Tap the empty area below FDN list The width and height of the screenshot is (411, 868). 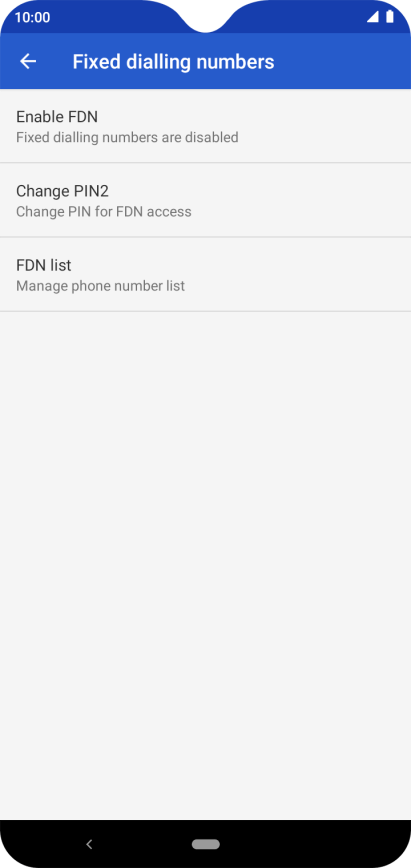206,565
